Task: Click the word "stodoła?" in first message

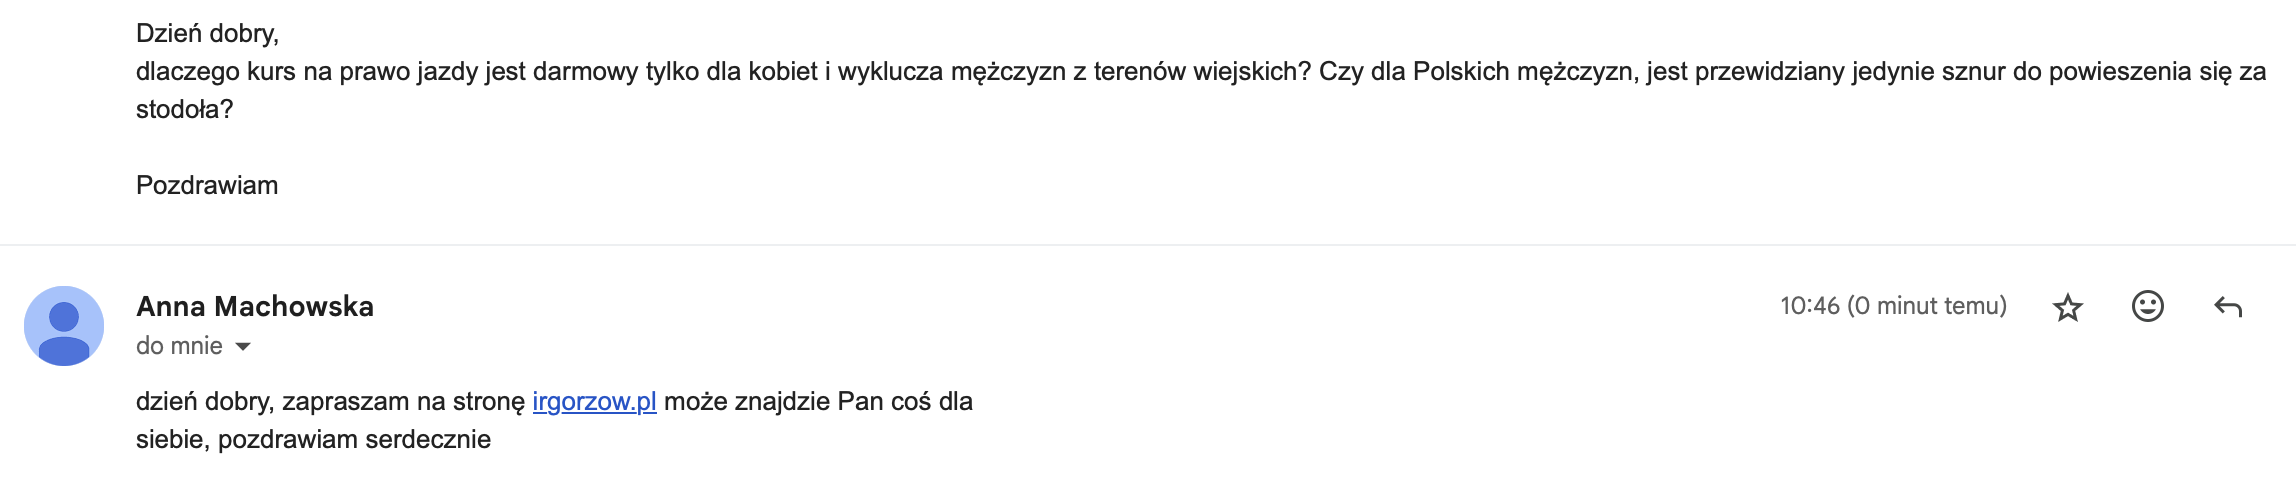Action: (x=184, y=110)
